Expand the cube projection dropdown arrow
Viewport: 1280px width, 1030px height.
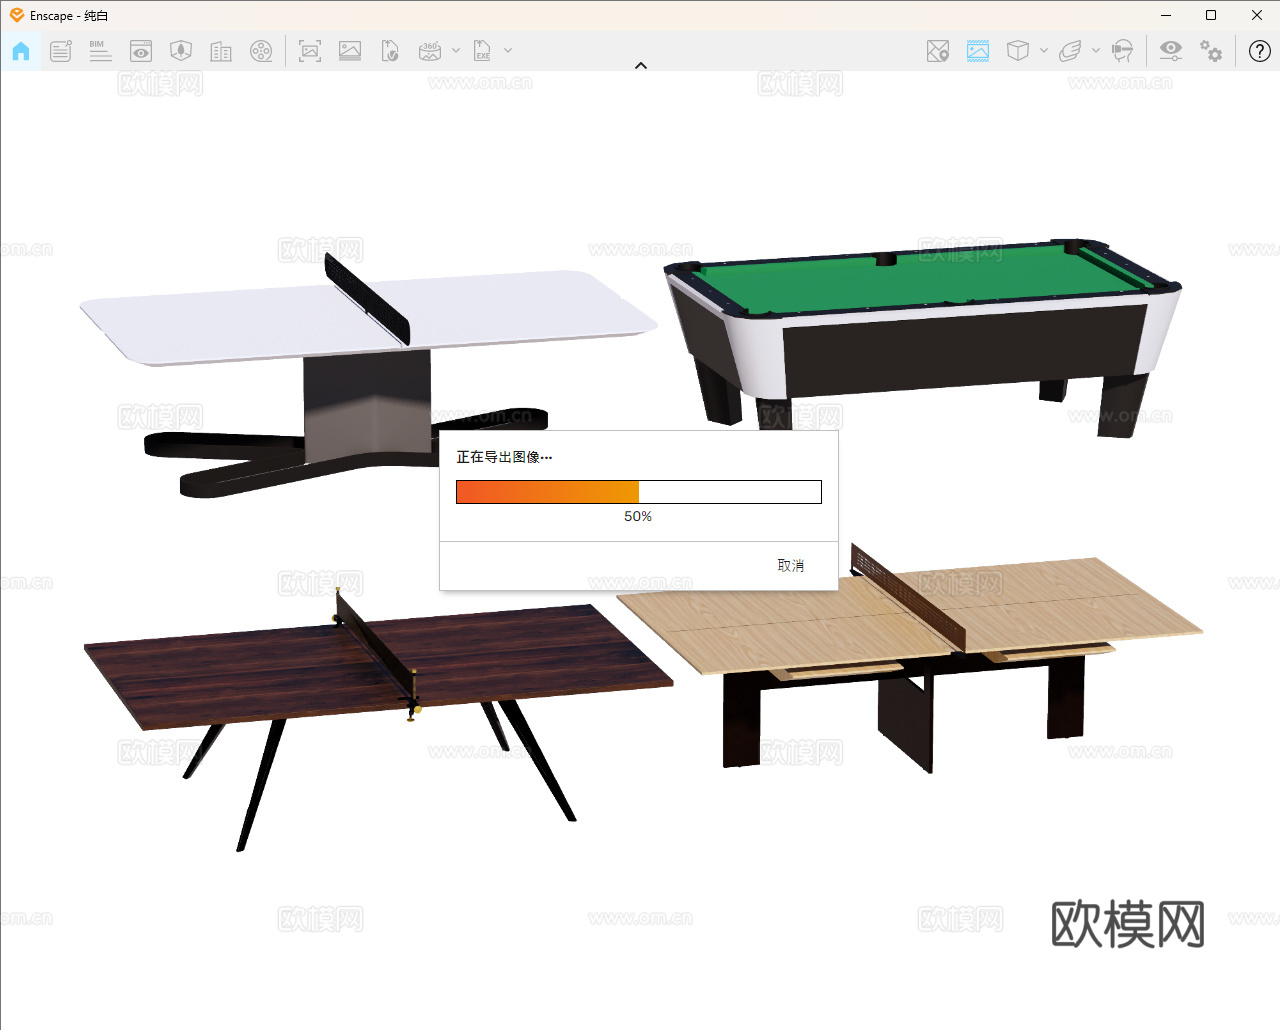[x=1044, y=50]
